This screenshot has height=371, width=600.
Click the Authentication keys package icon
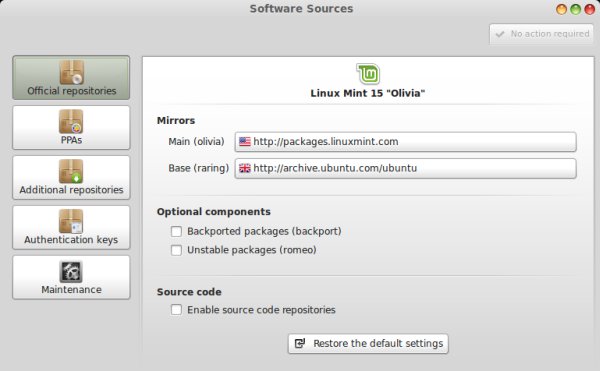coord(71,221)
